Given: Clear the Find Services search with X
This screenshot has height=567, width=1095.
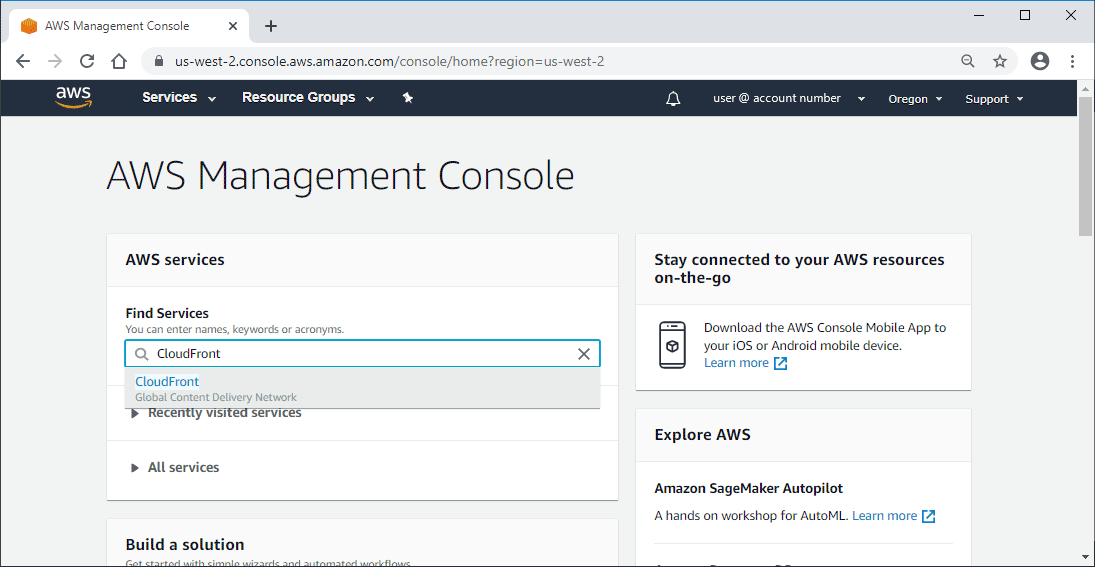Looking at the screenshot, I should pyautogui.click(x=584, y=354).
